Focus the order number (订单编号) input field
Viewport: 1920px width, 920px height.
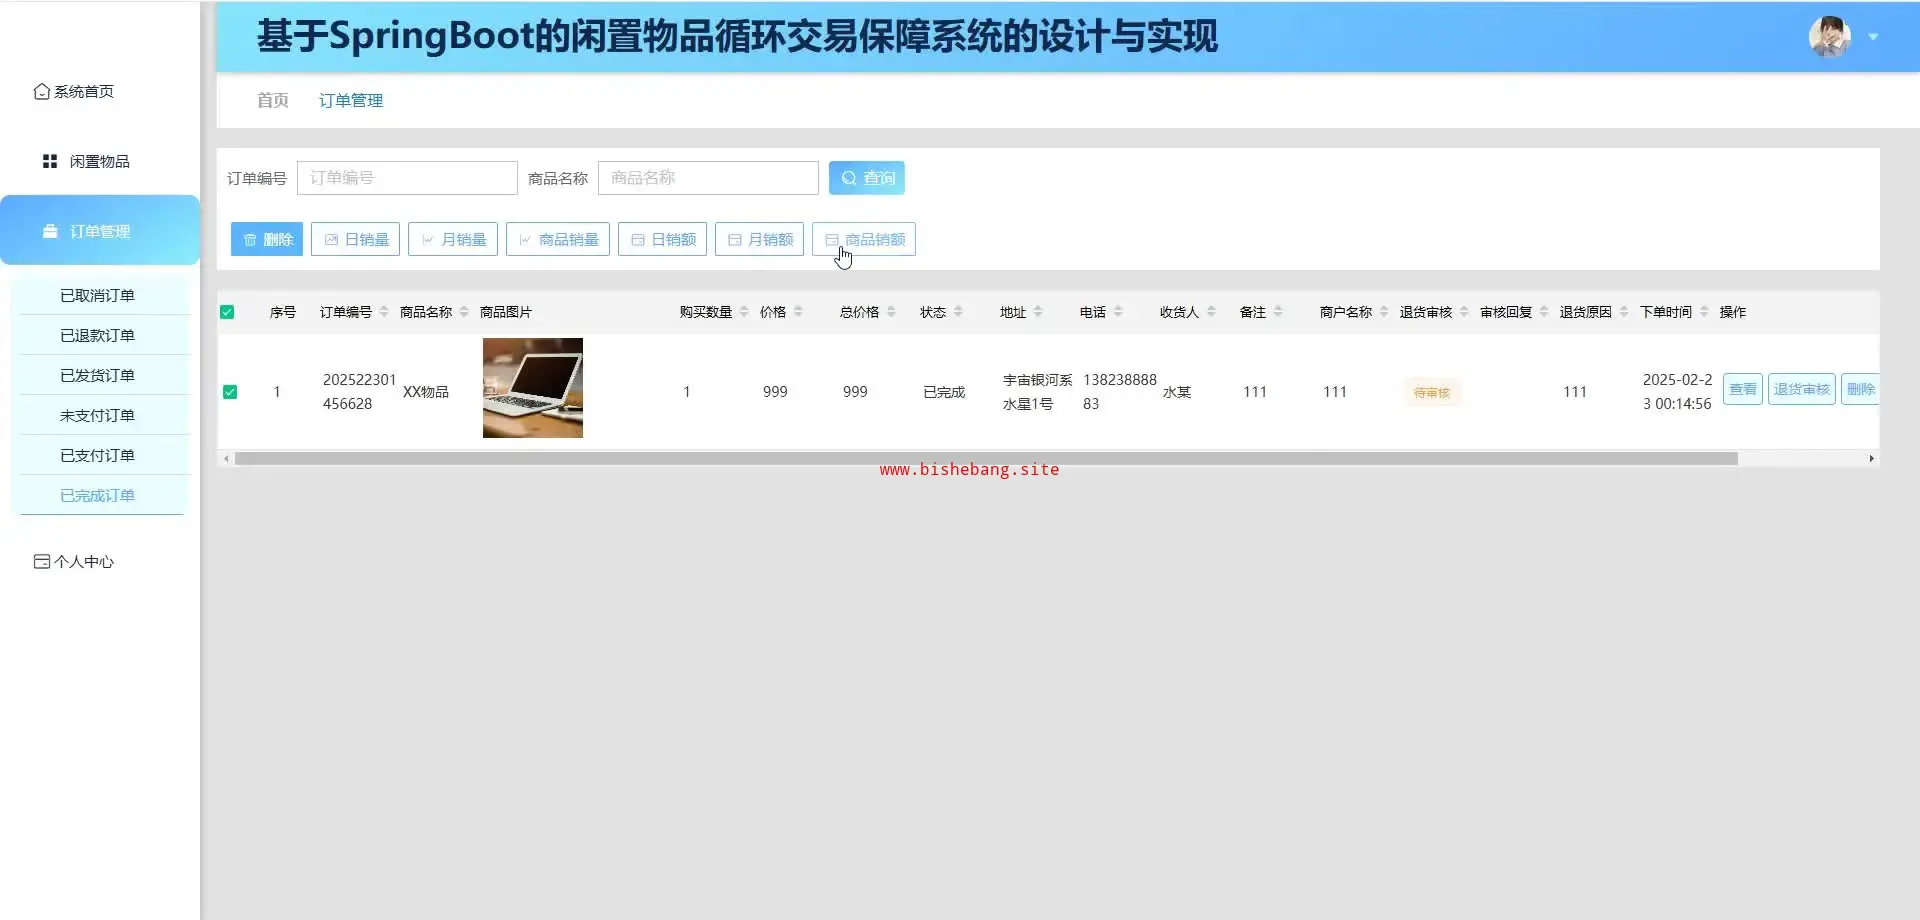pos(407,178)
